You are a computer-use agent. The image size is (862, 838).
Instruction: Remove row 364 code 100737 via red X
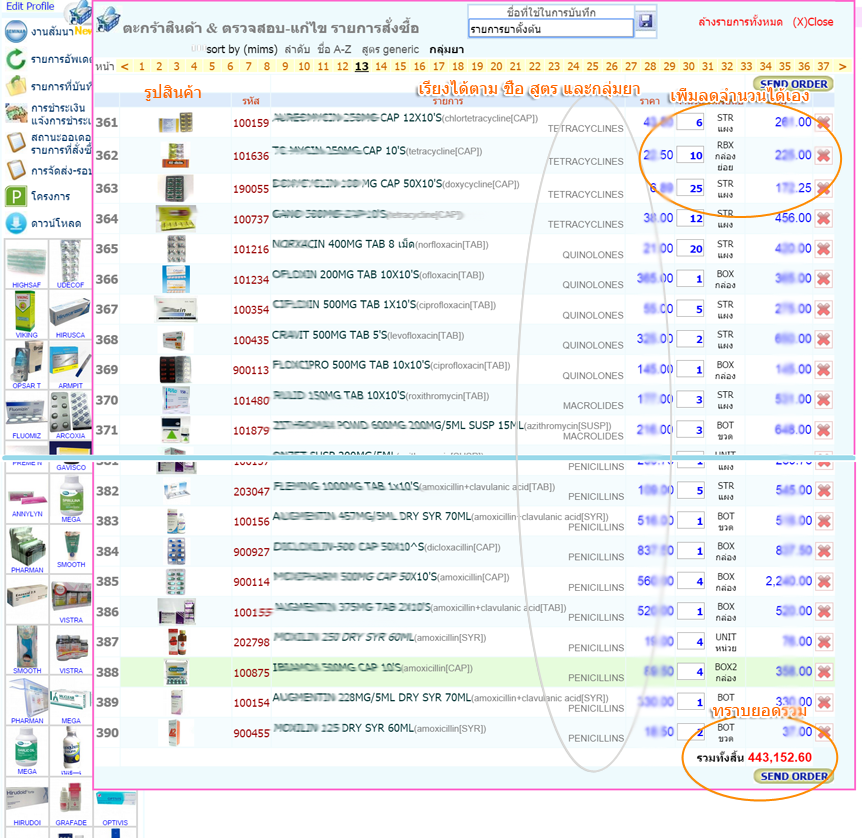click(823, 218)
